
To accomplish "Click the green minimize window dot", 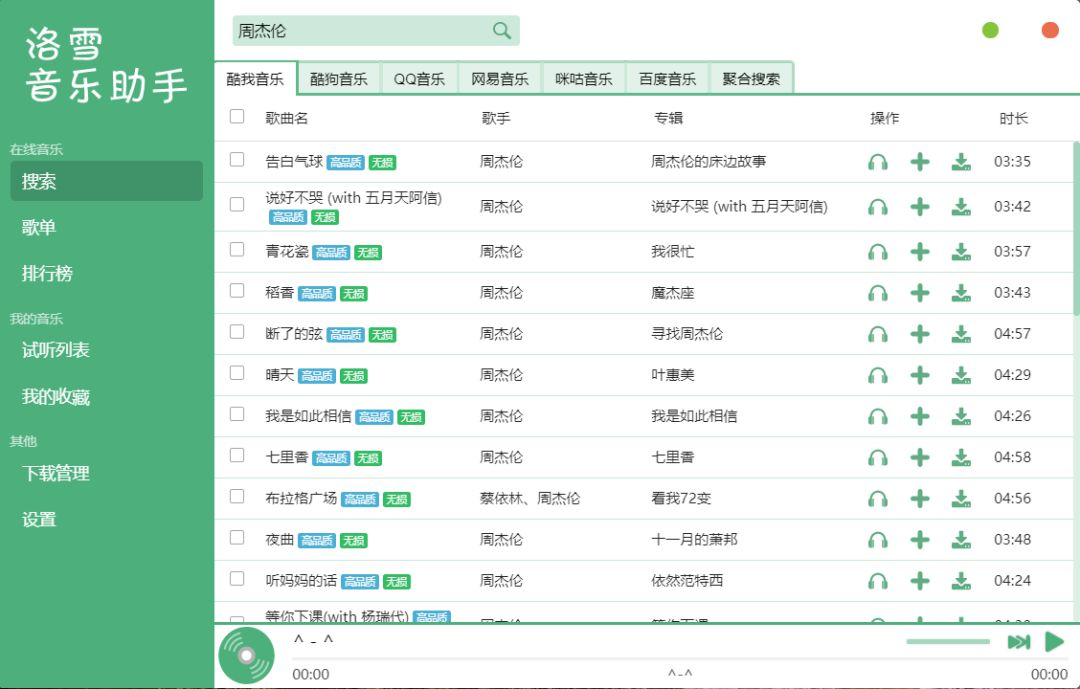I will coord(990,30).
